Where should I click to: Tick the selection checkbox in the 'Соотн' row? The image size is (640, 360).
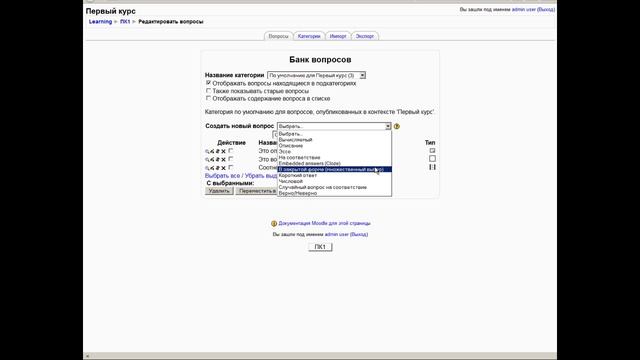[231, 167]
